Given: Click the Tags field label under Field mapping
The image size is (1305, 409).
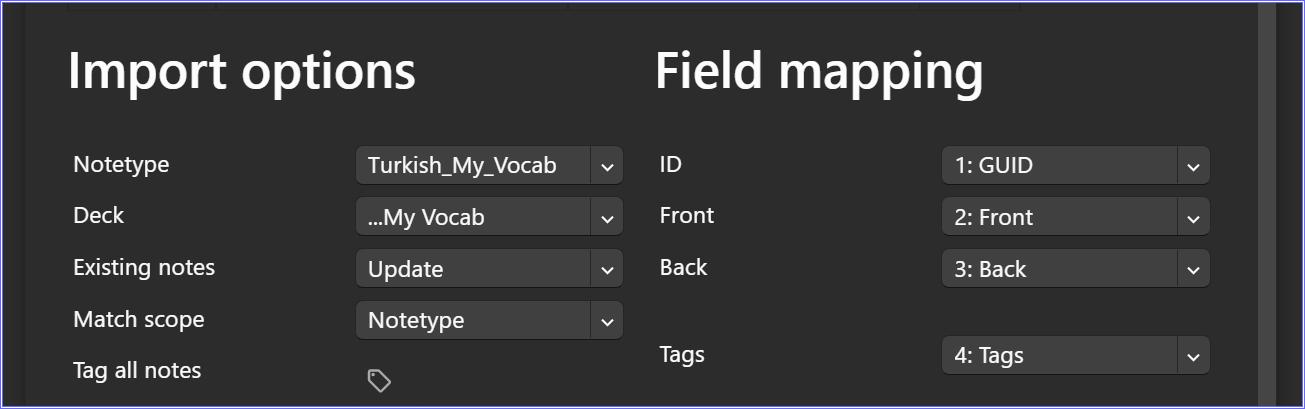Looking at the screenshot, I should point(682,354).
